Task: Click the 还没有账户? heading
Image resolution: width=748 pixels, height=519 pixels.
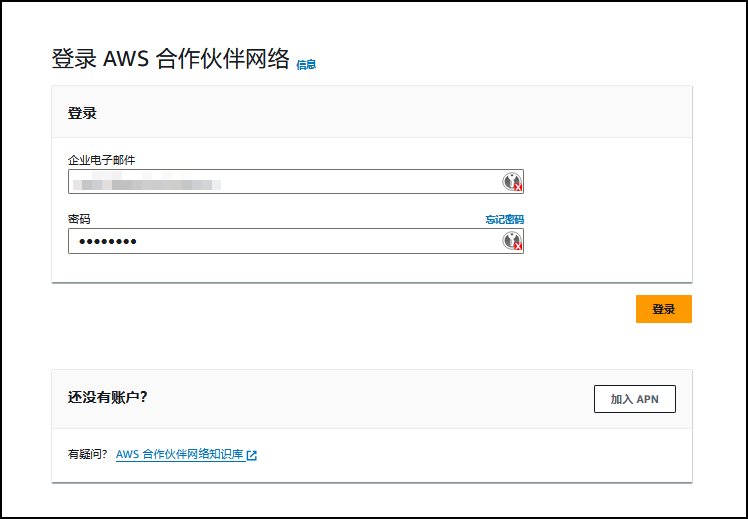Action: (x=107, y=397)
